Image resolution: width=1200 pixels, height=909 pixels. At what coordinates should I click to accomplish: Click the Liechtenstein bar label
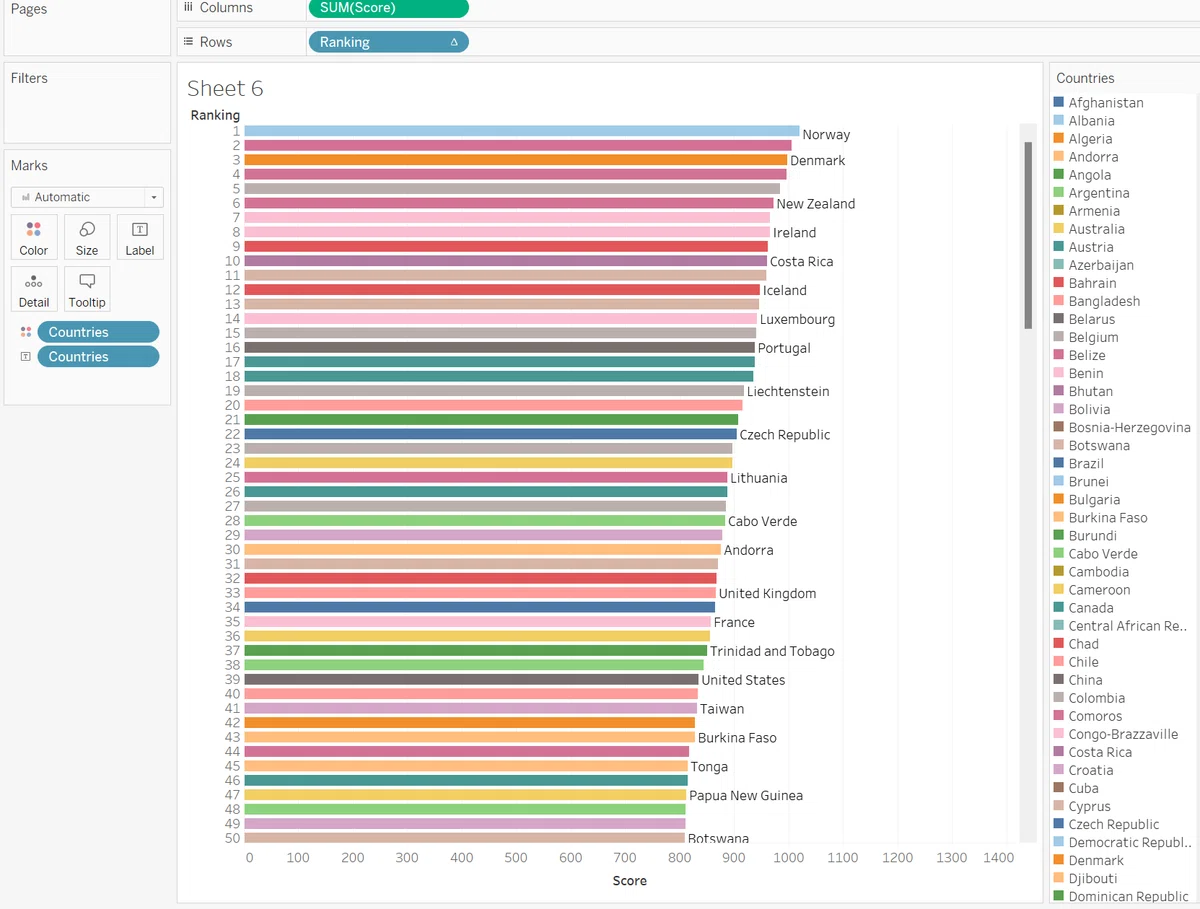tap(788, 391)
